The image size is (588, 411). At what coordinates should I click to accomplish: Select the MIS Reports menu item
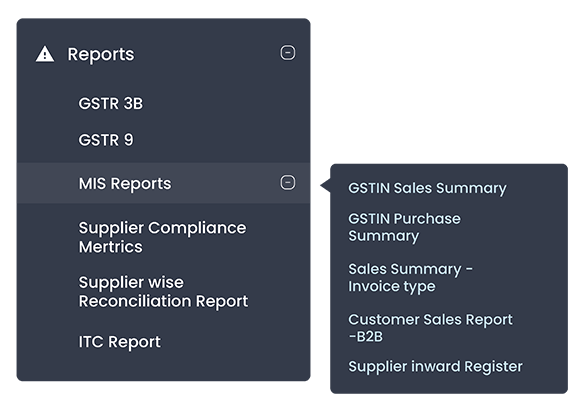point(164,183)
